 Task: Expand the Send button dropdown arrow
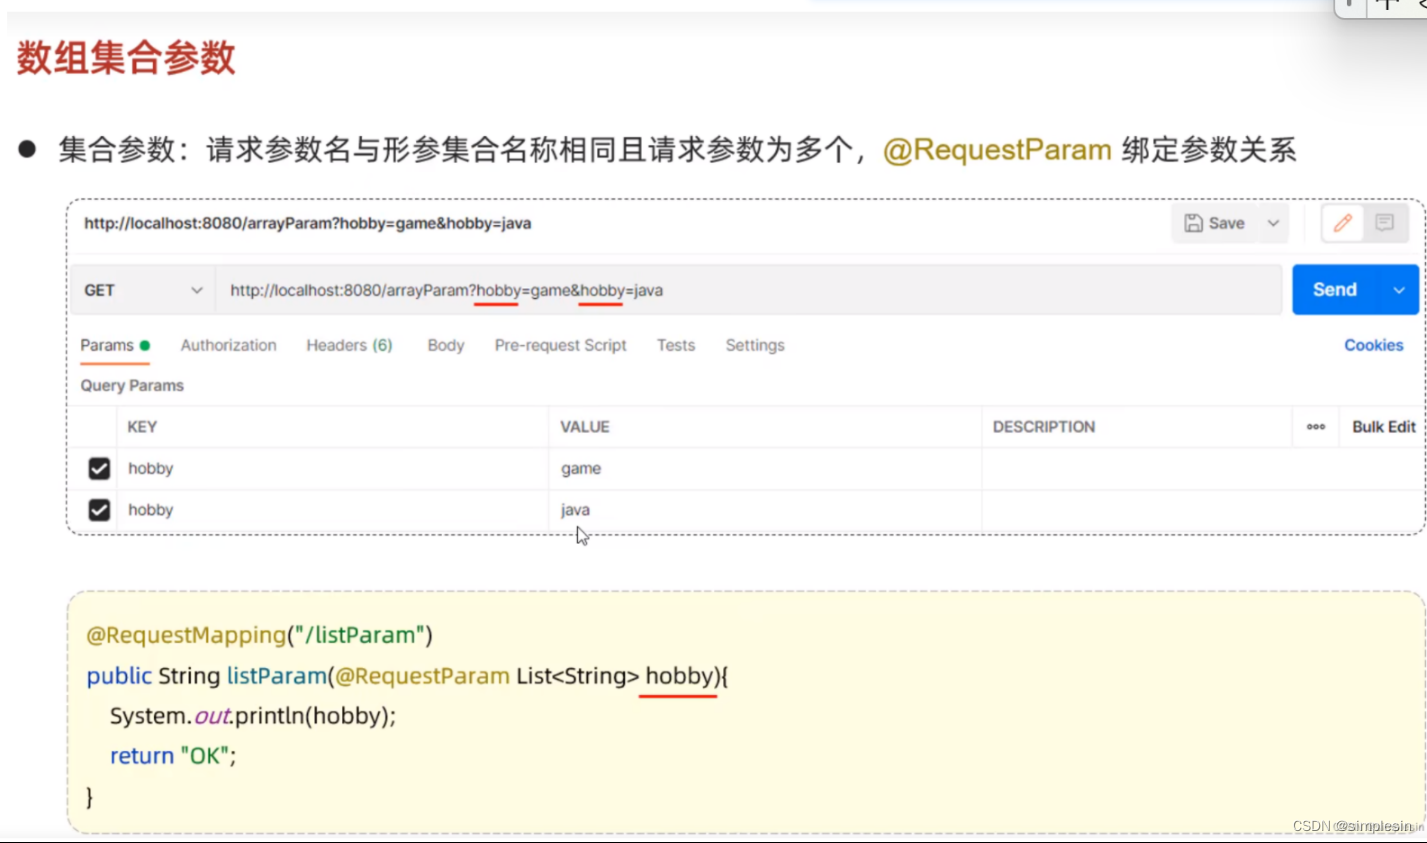point(1397,289)
